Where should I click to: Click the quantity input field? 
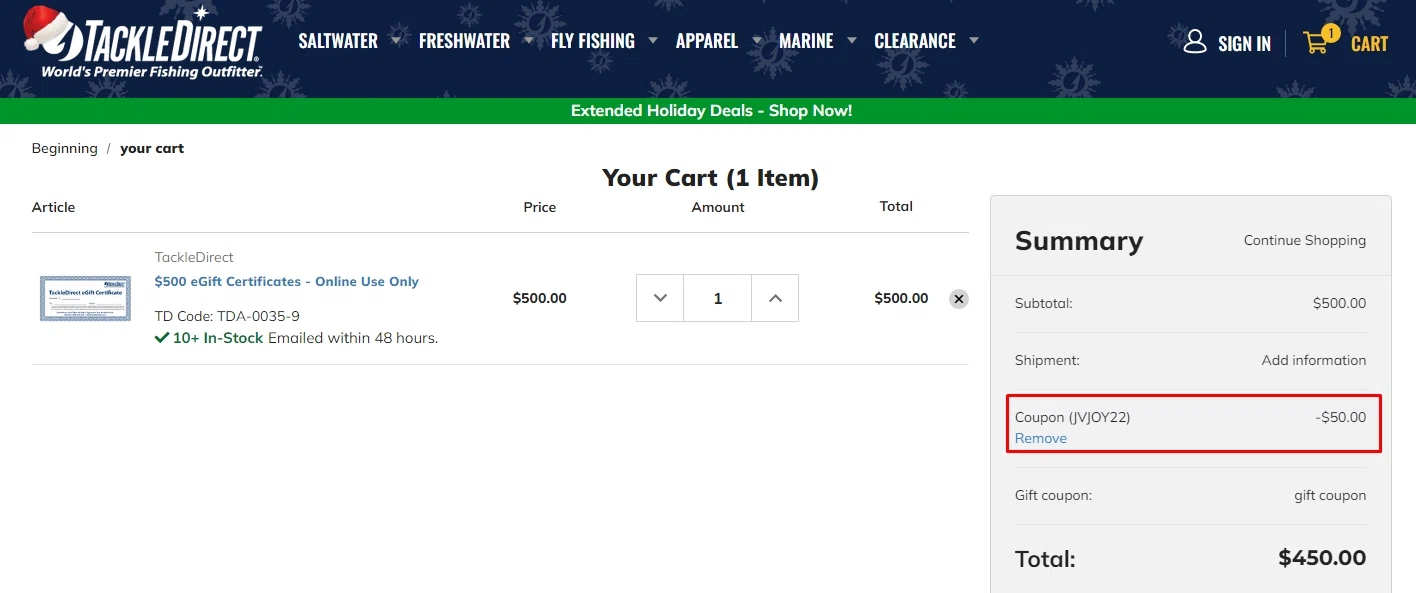(x=717, y=298)
